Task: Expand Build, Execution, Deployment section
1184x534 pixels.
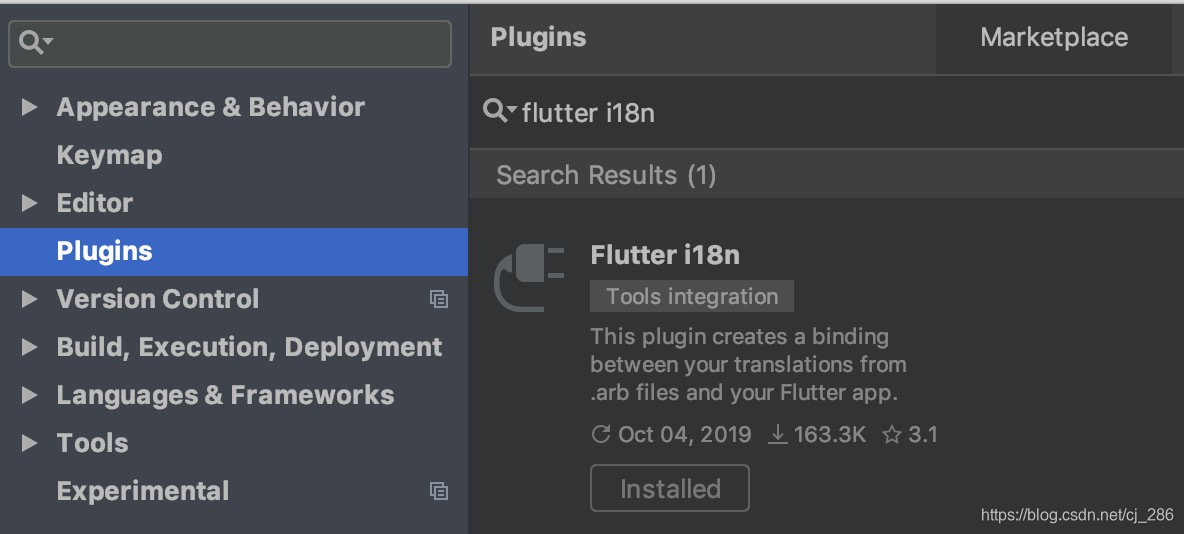Action: 29,347
